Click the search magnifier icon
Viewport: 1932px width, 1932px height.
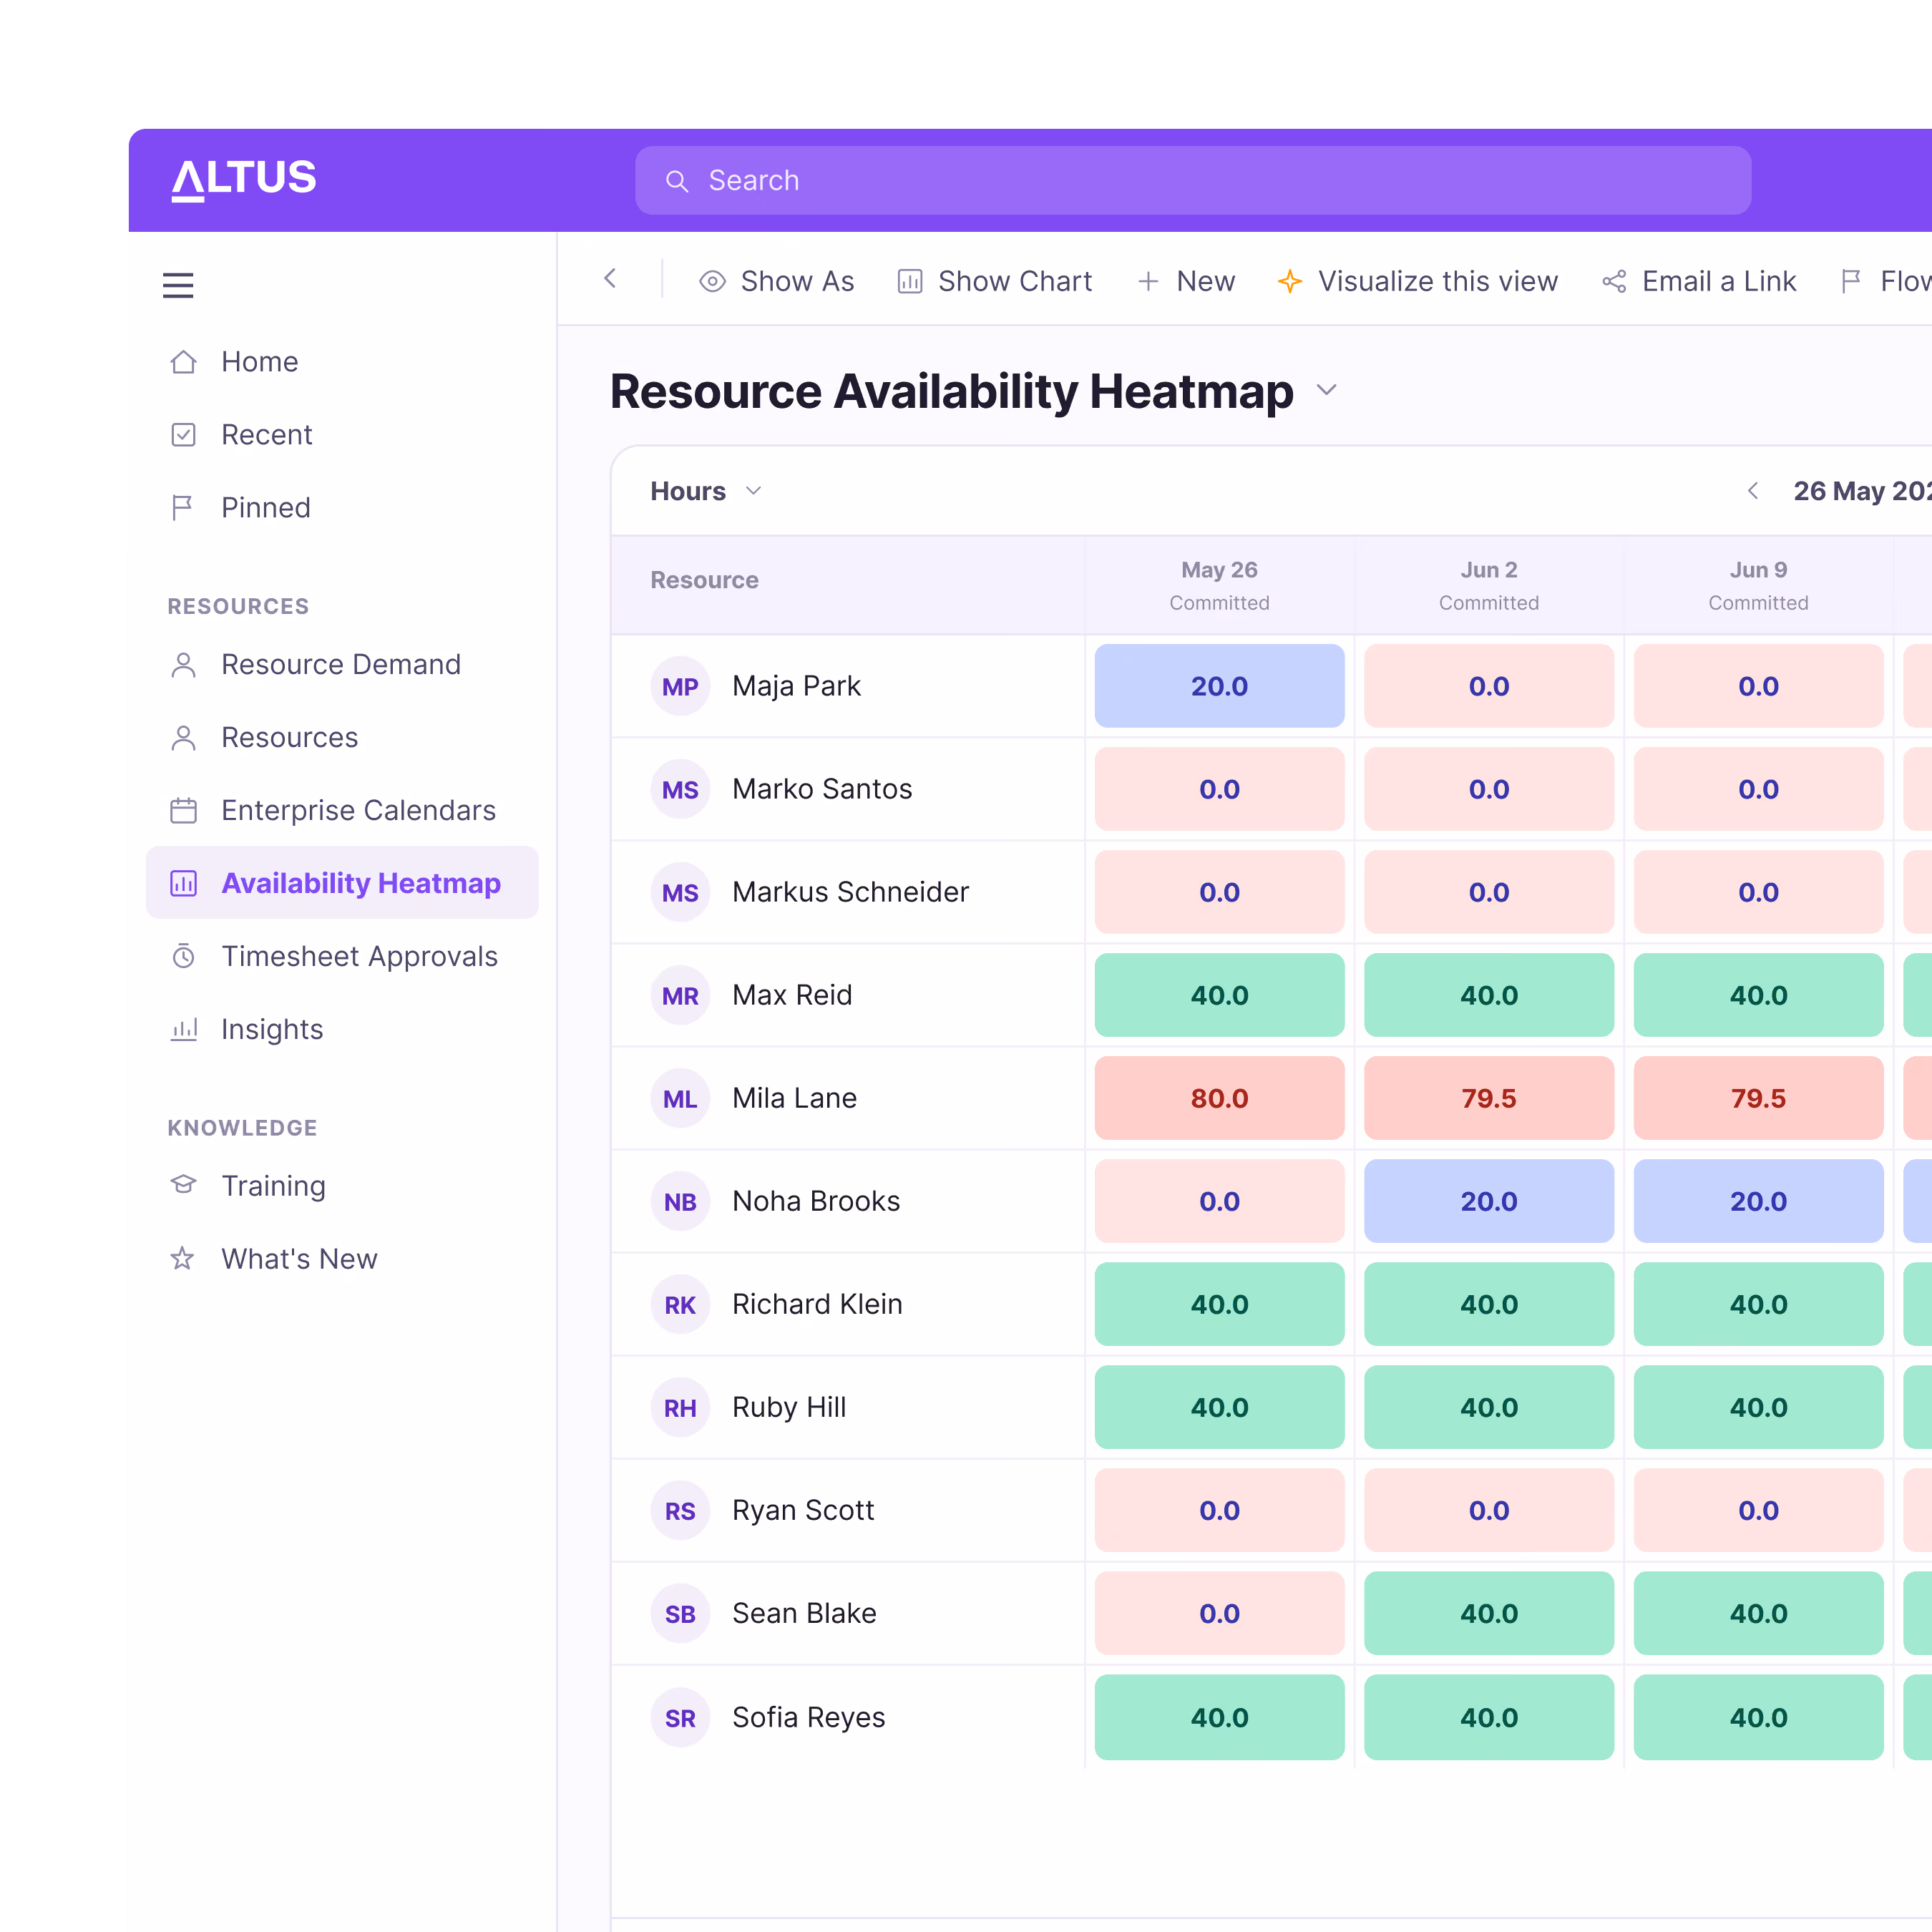point(677,181)
